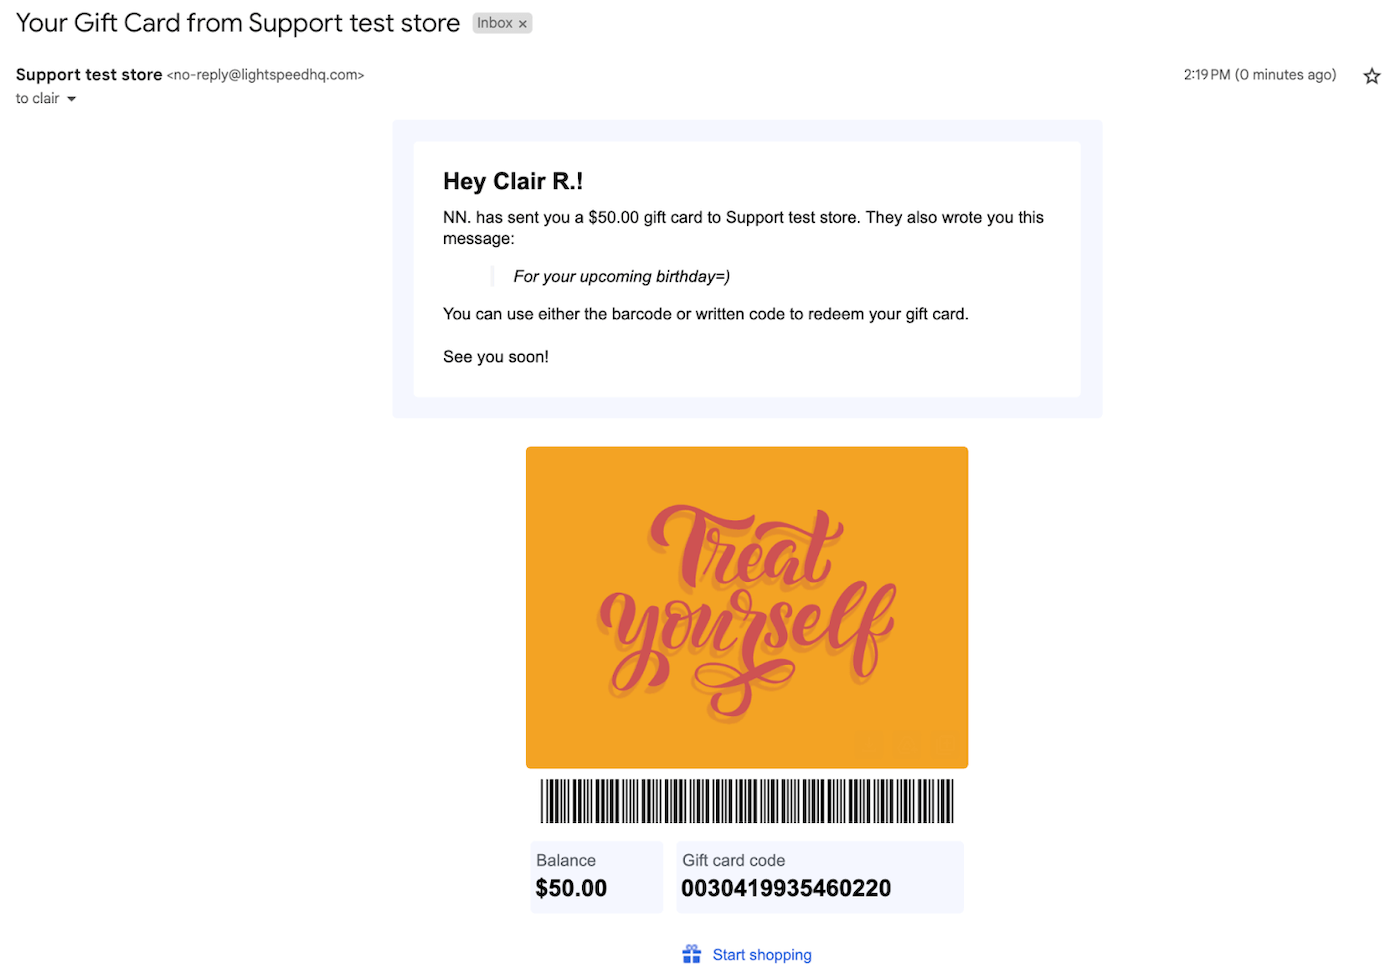
Task: Click sender name Support test store
Action: [89, 75]
